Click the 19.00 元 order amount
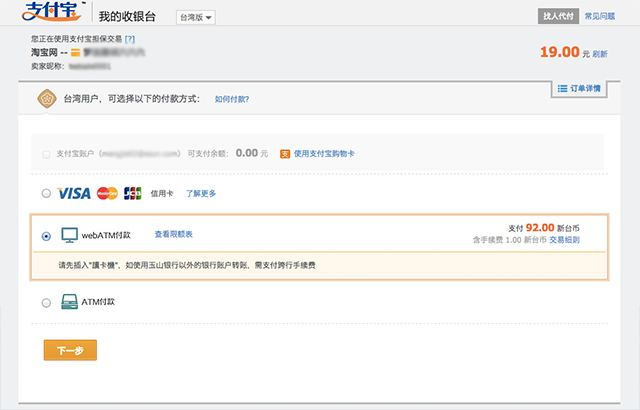 pyautogui.click(x=565, y=52)
